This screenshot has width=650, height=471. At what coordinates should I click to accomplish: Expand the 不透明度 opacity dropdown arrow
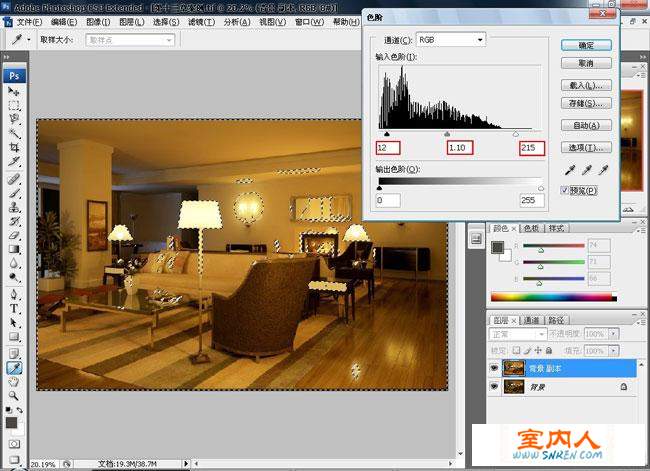pos(614,334)
